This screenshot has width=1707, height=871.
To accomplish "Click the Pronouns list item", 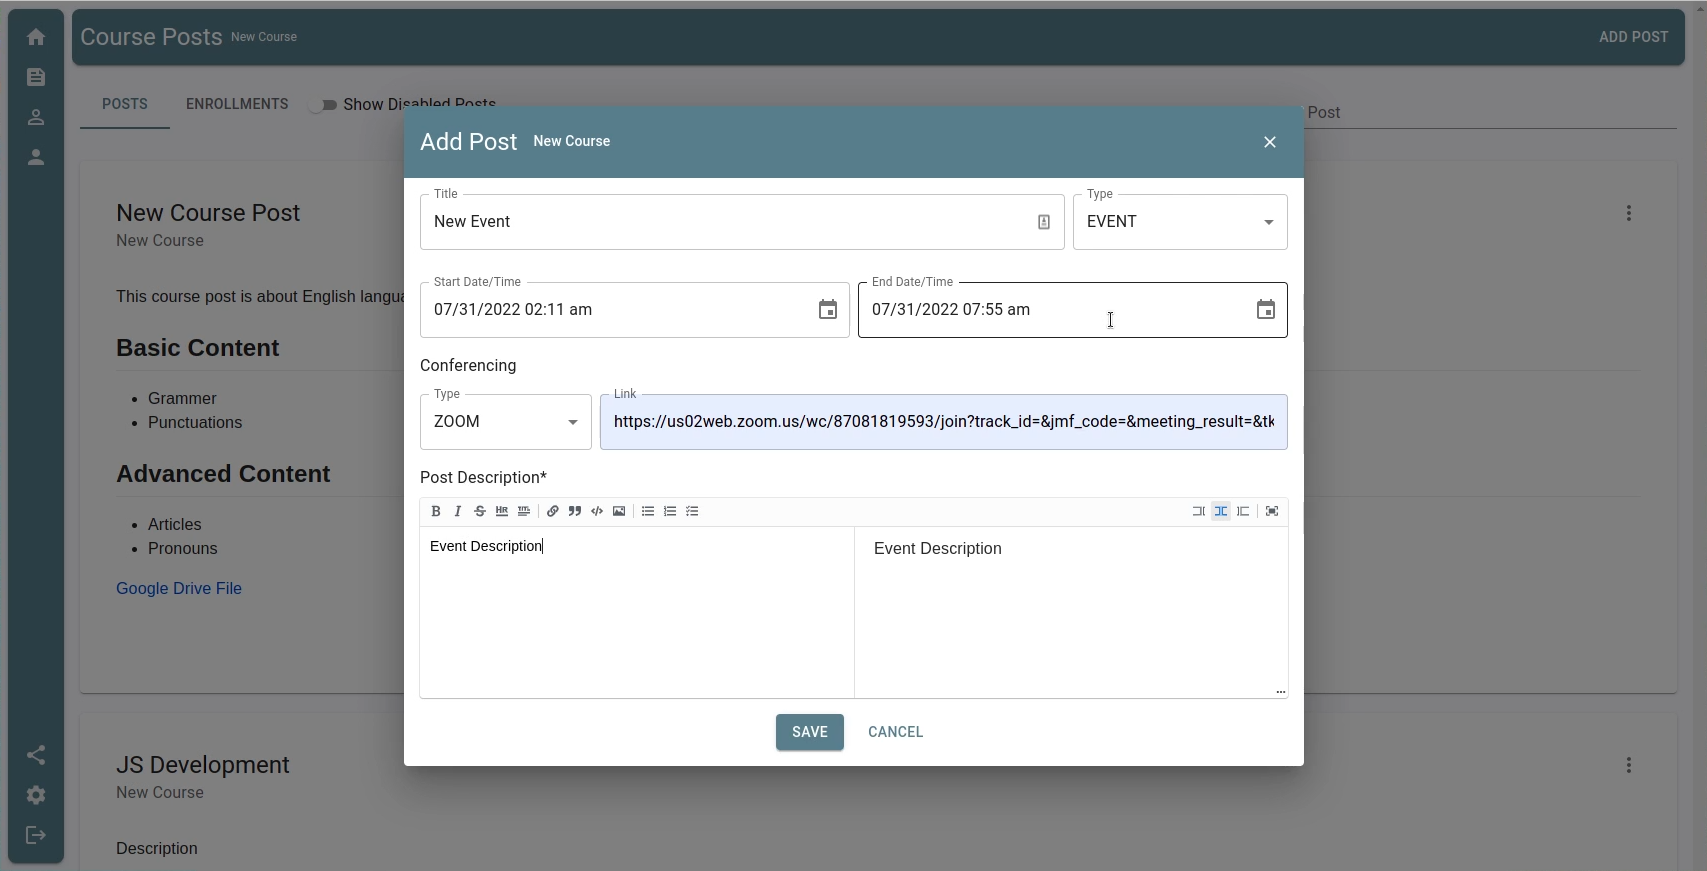I will pos(183,548).
